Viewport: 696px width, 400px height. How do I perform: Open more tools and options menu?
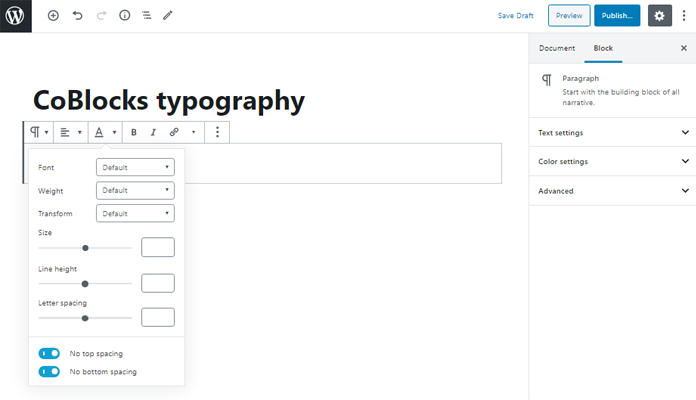pyautogui.click(x=684, y=16)
